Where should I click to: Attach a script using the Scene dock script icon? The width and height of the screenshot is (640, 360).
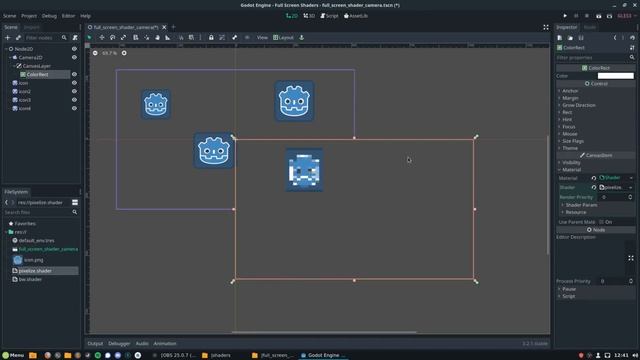(x=75, y=38)
